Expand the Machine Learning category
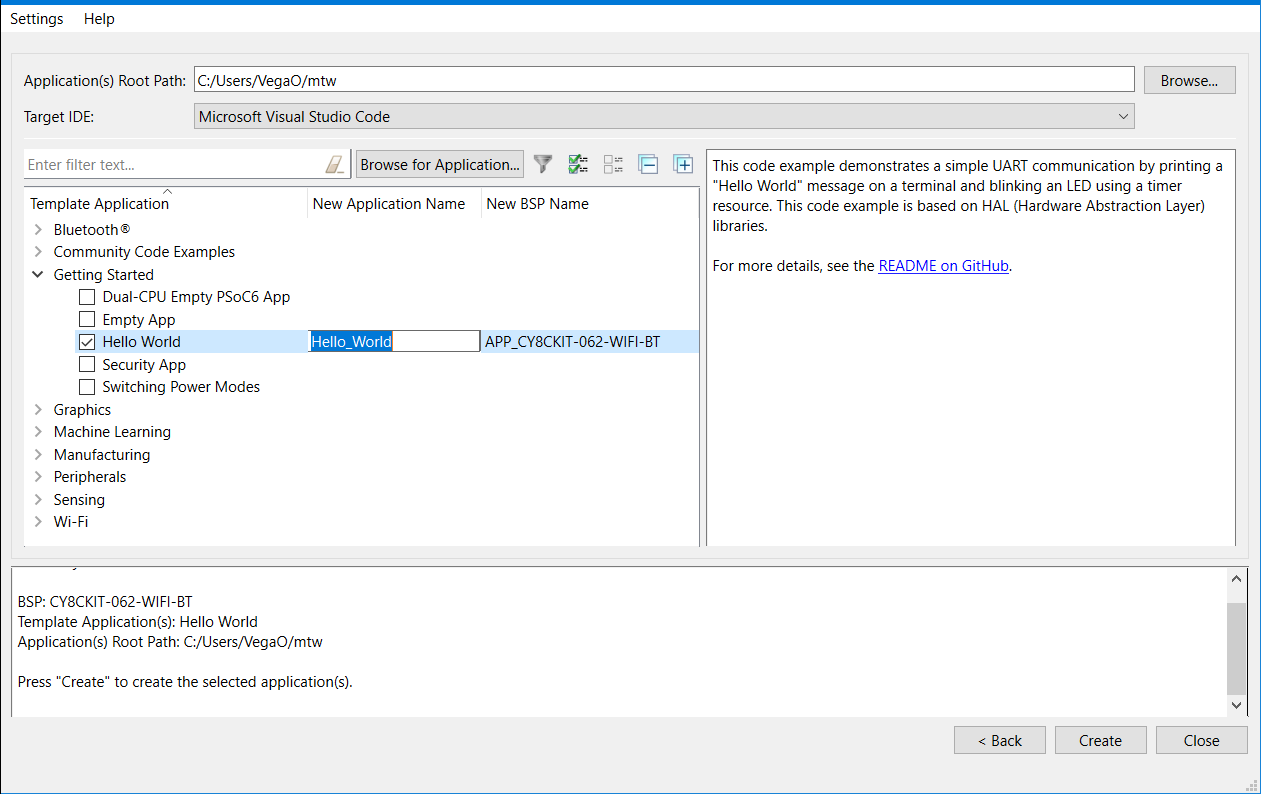 coord(38,432)
